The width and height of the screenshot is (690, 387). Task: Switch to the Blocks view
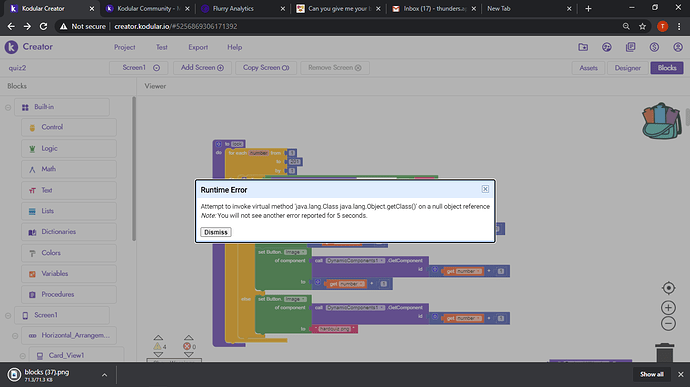667,68
